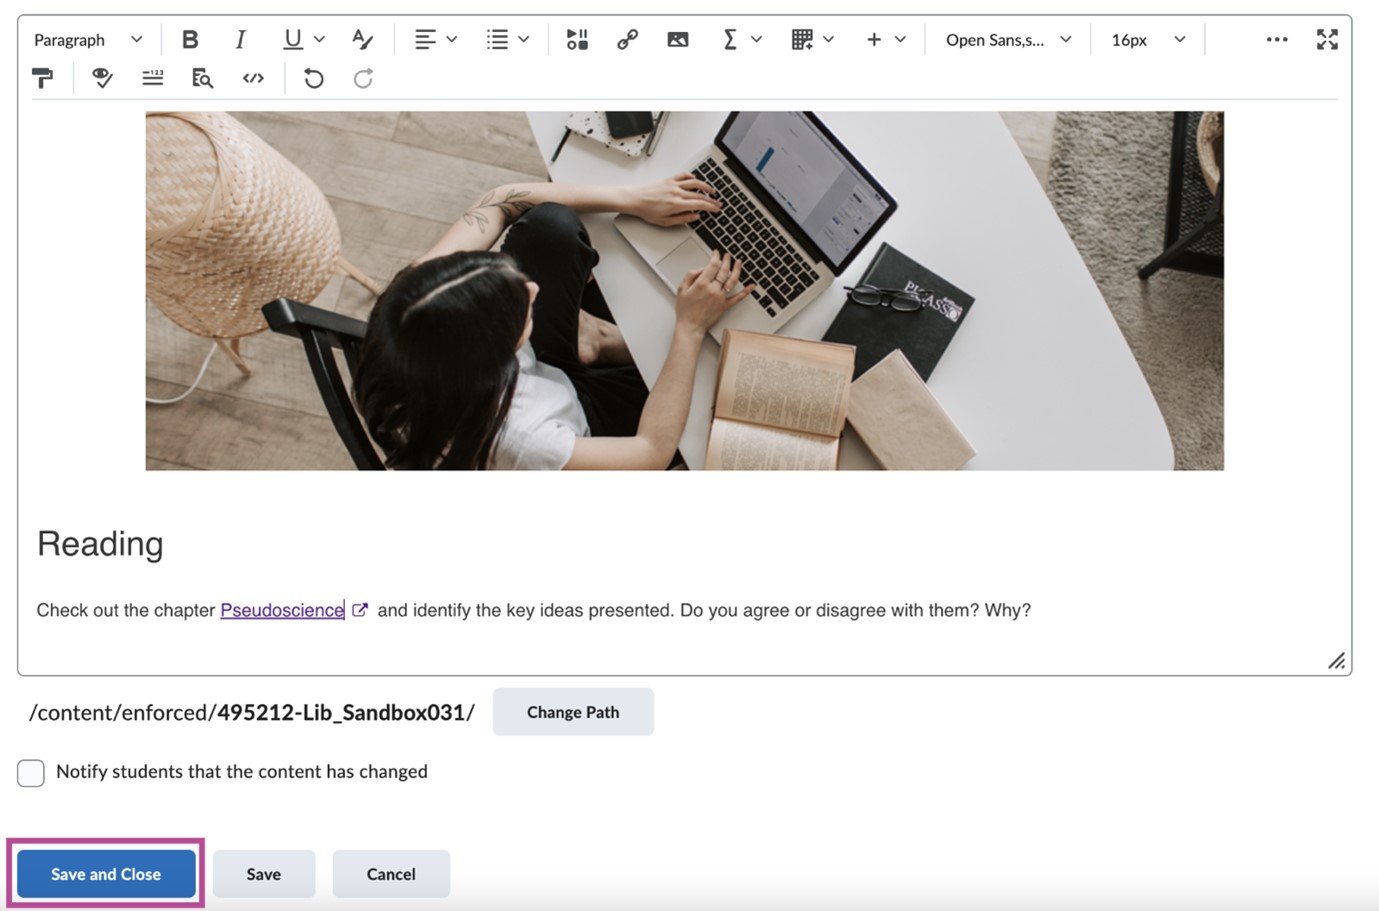Toggle bold formatting
Viewport: 1379px width, 911px height.
(189, 40)
